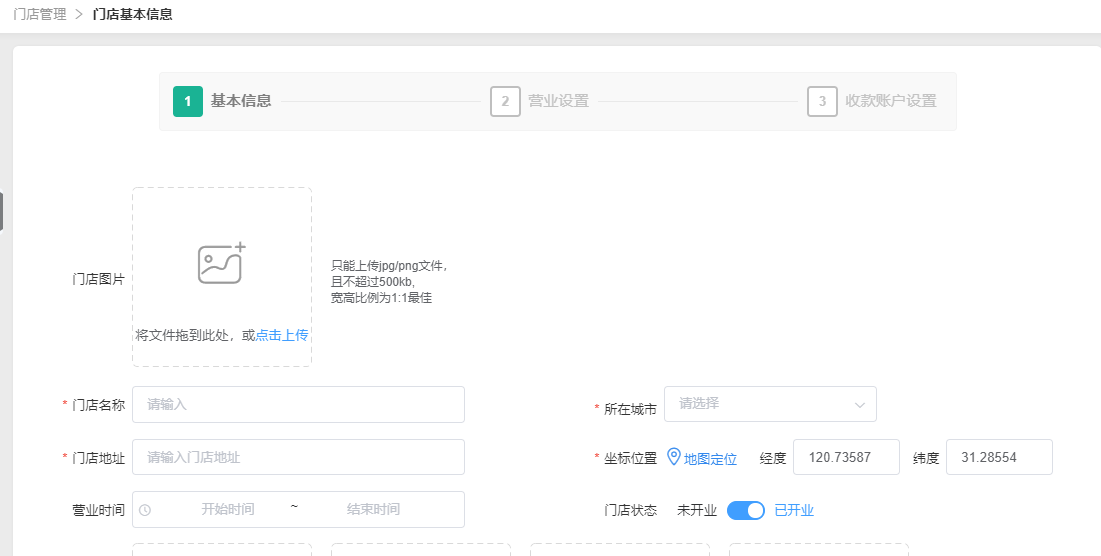
Task: Click the step 1 number badge
Action: coord(187,101)
